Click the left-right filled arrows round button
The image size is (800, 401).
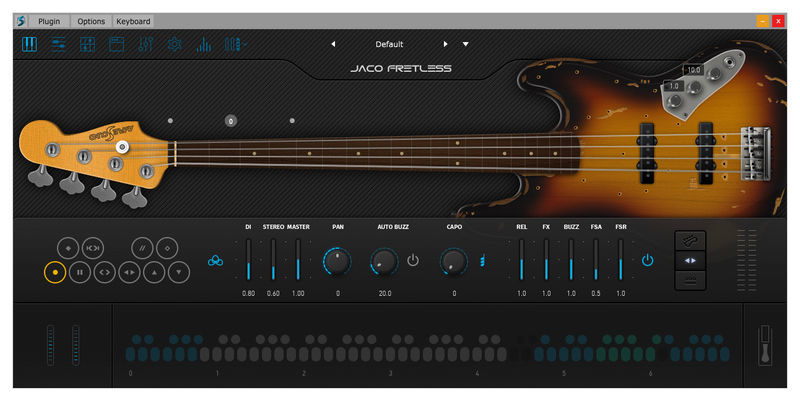(x=130, y=272)
